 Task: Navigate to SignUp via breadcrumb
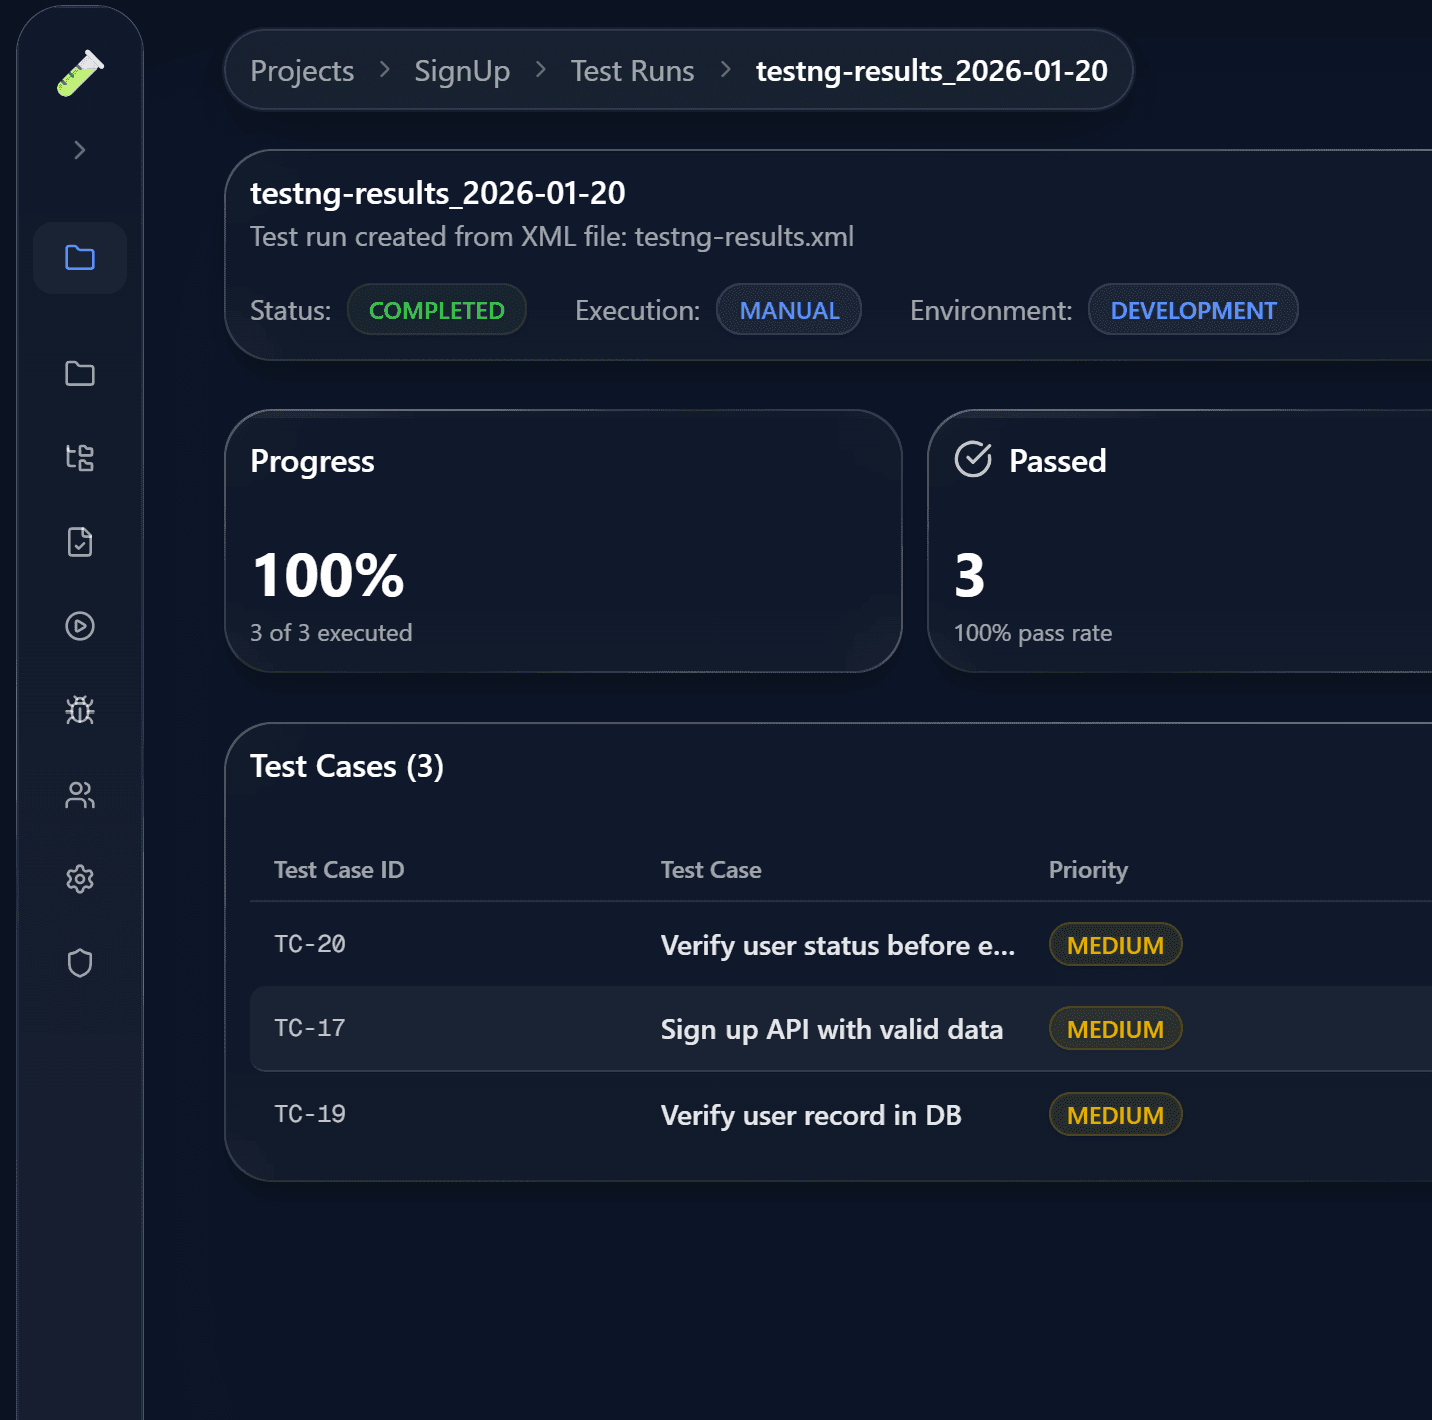pyautogui.click(x=462, y=70)
